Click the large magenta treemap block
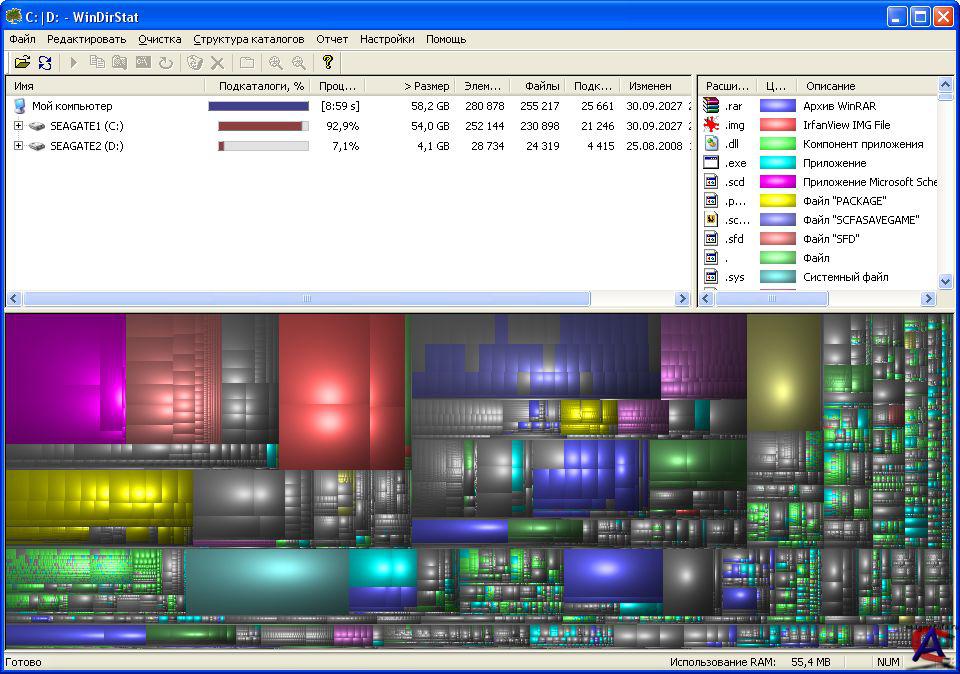960x674 pixels. (x=64, y=378)
